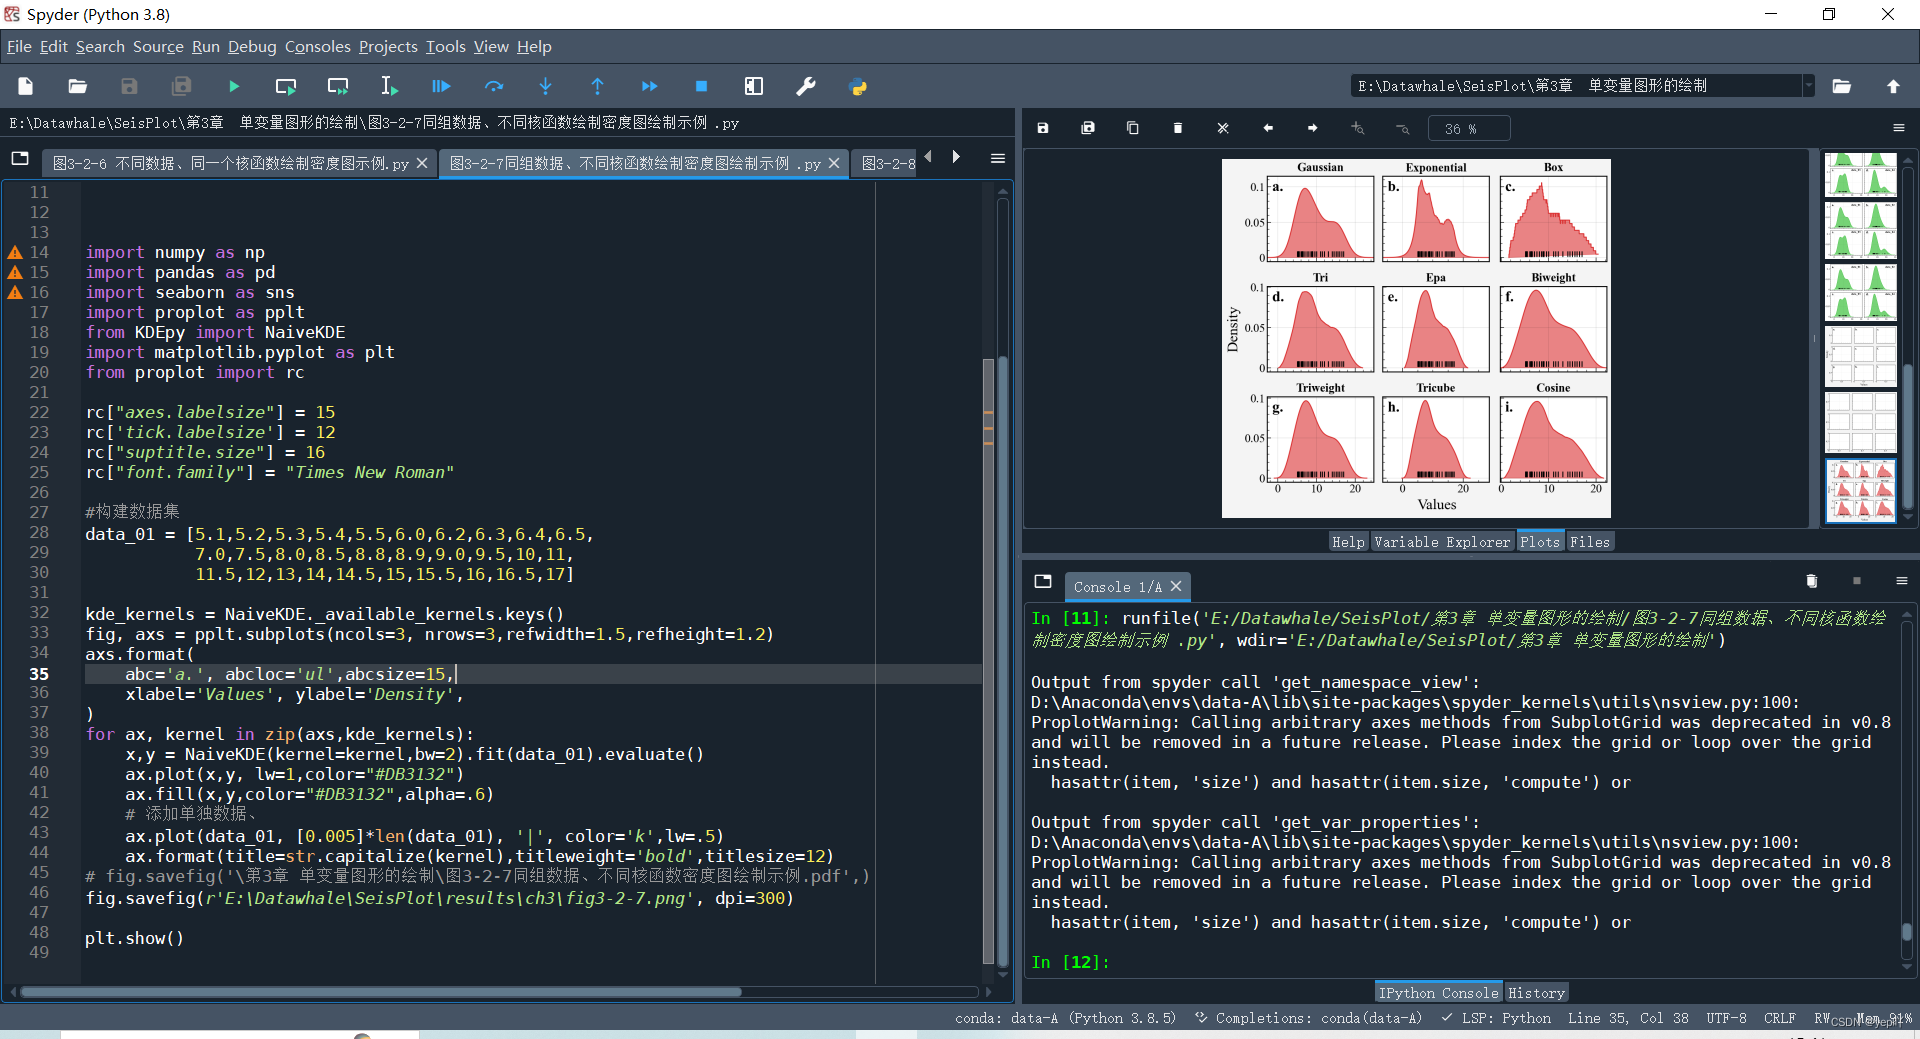The image size is (1920, 1039).
Task: Remove all plots in Plots pane
Action: coord(1223,128)
